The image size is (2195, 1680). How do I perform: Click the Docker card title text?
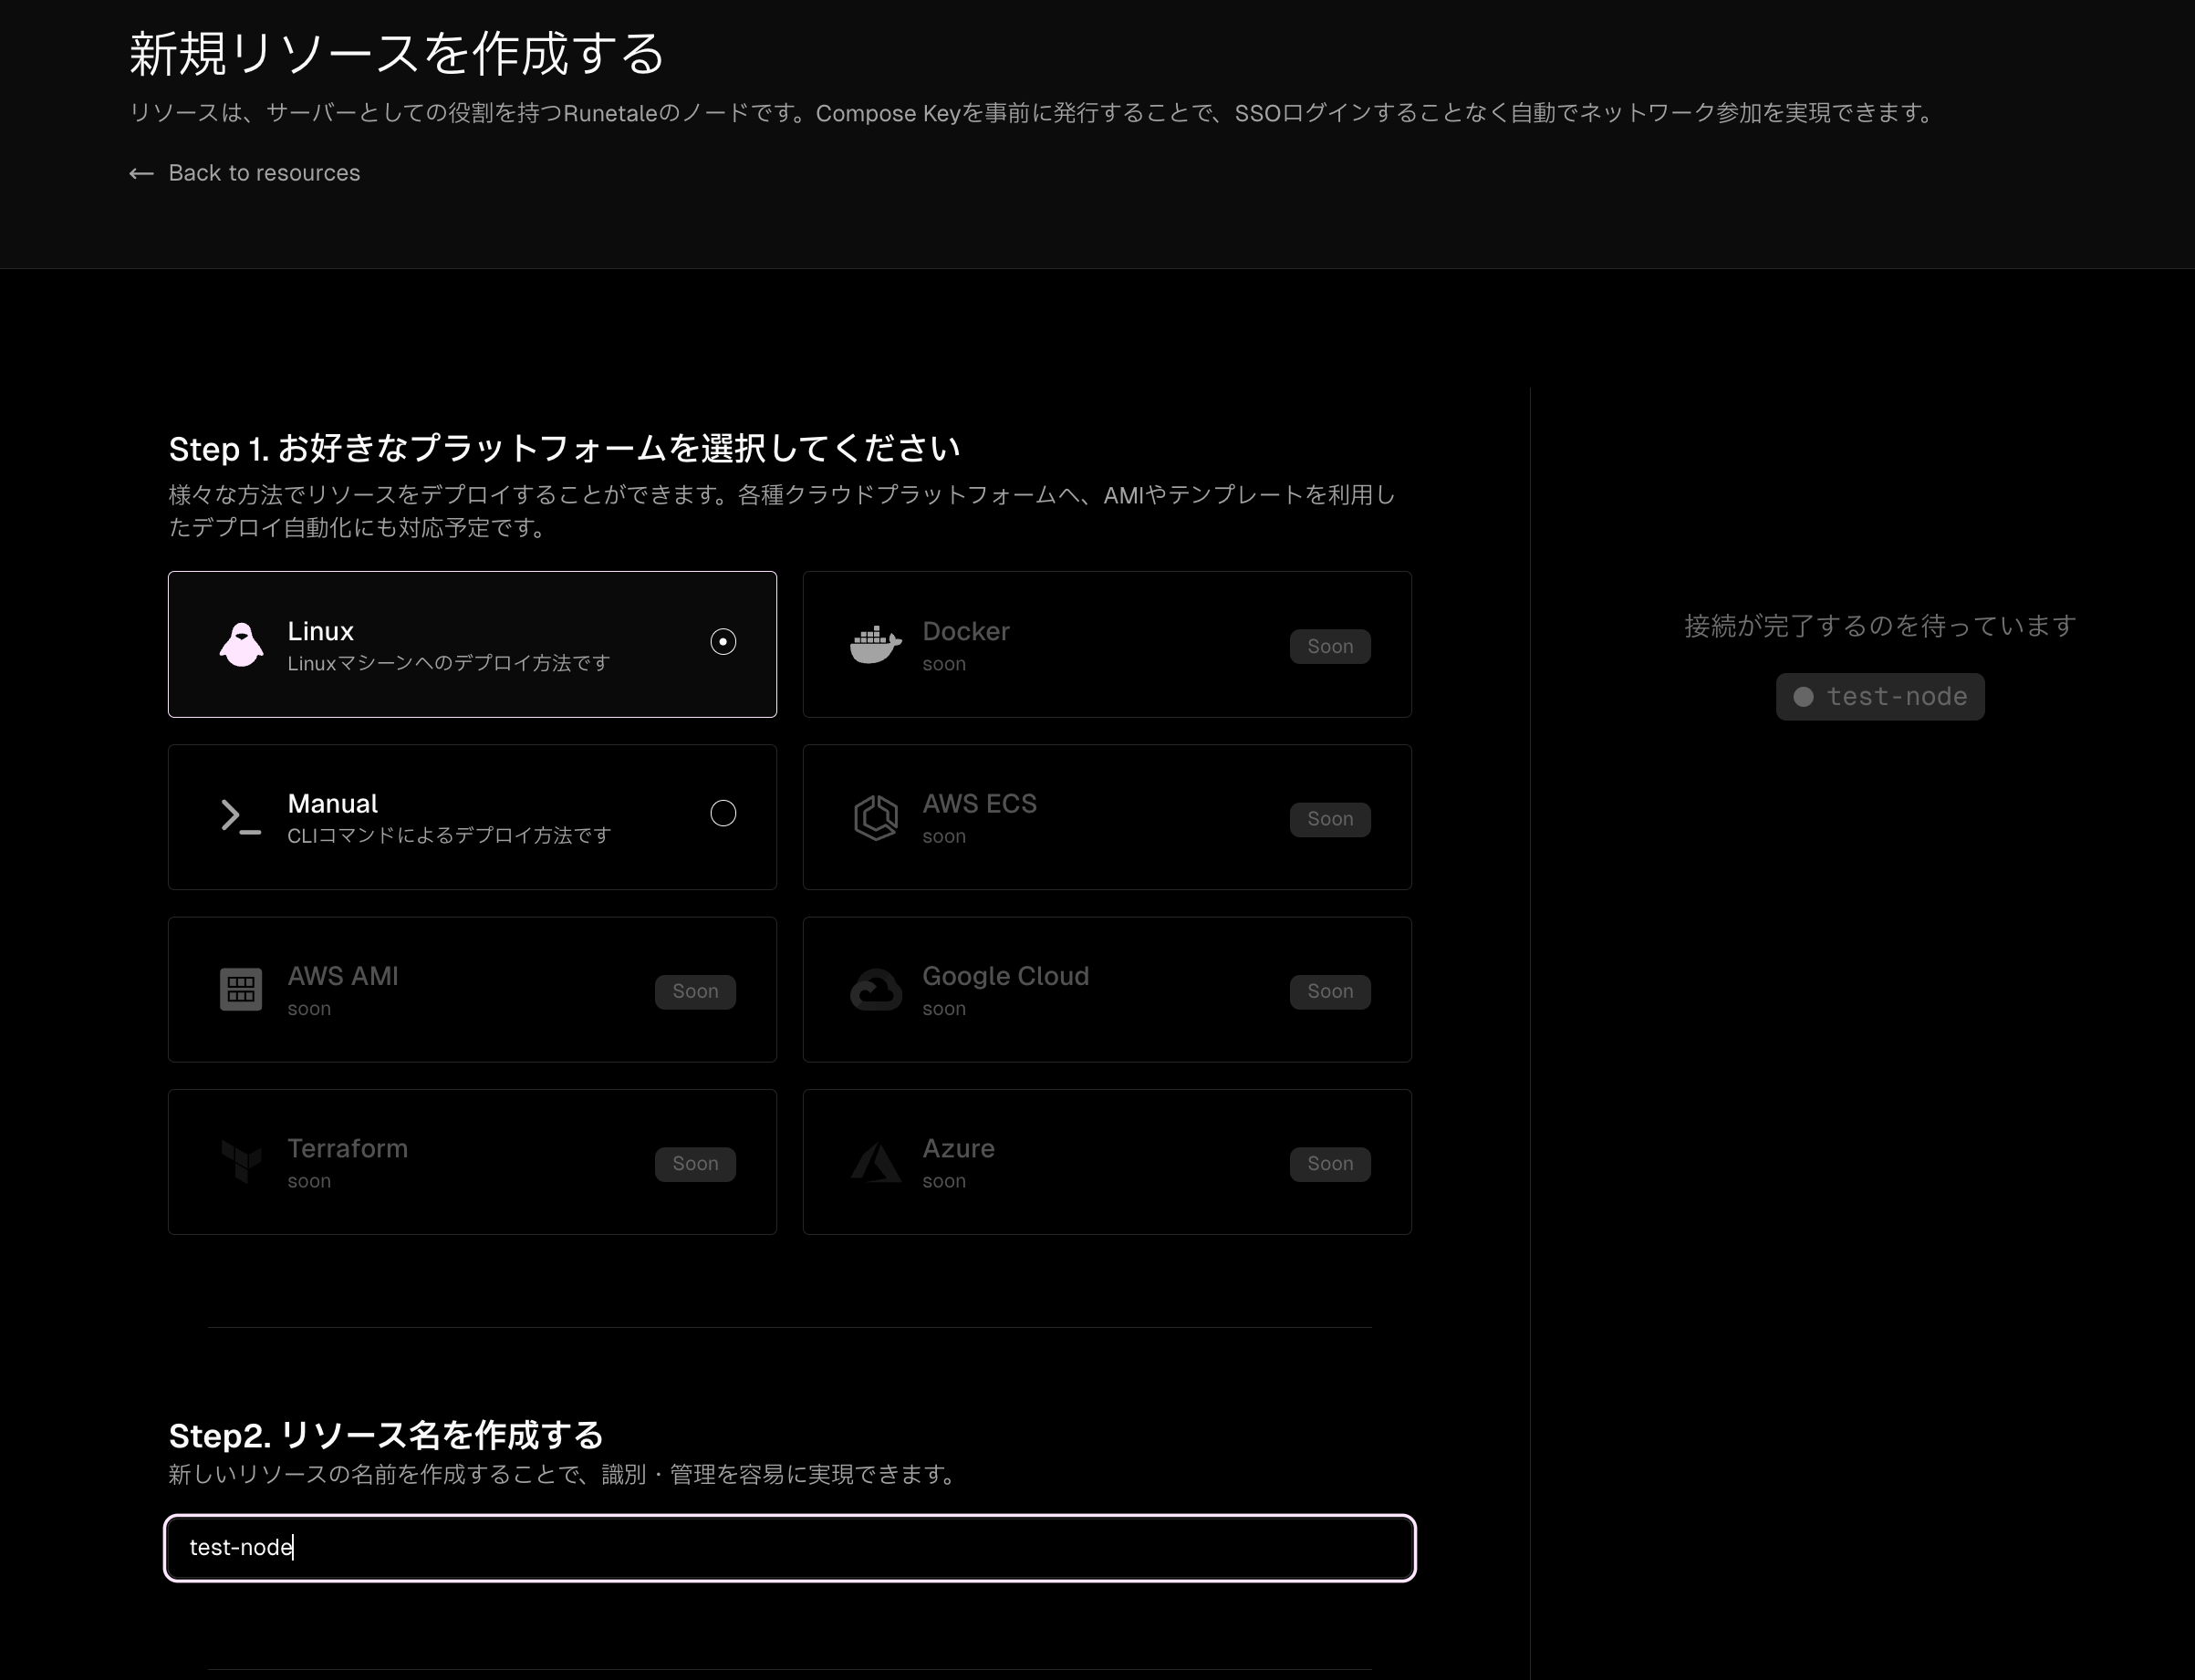[x=966, y=632]
